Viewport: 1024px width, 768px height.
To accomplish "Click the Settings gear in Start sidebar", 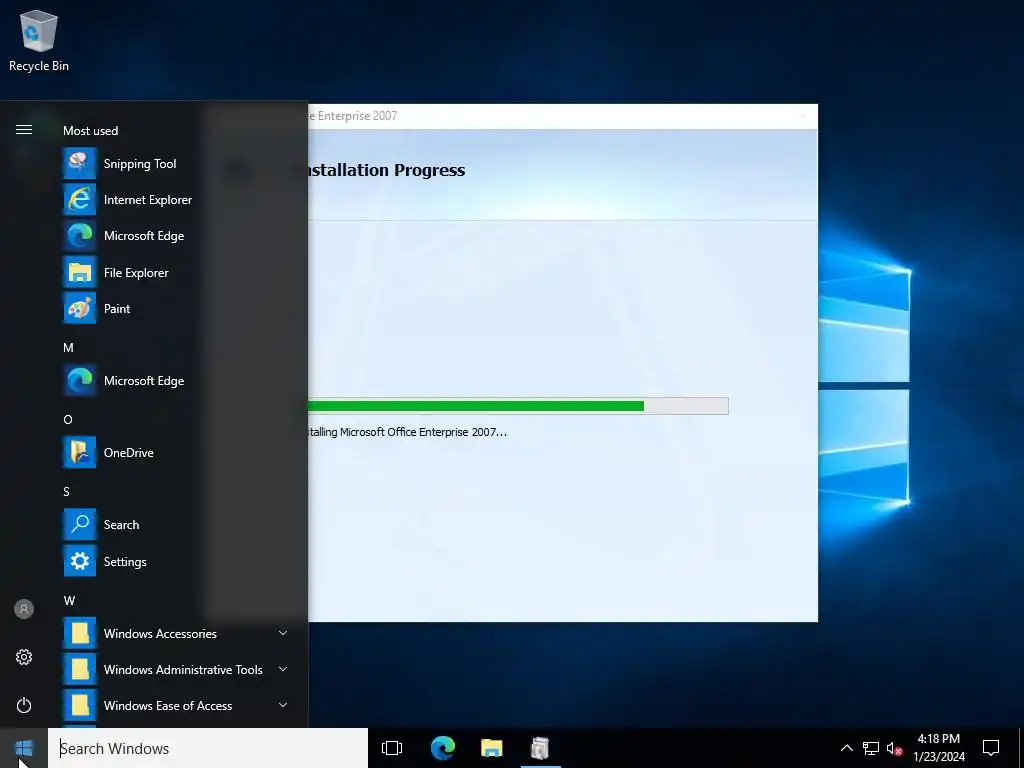I will tap(24, 657).
